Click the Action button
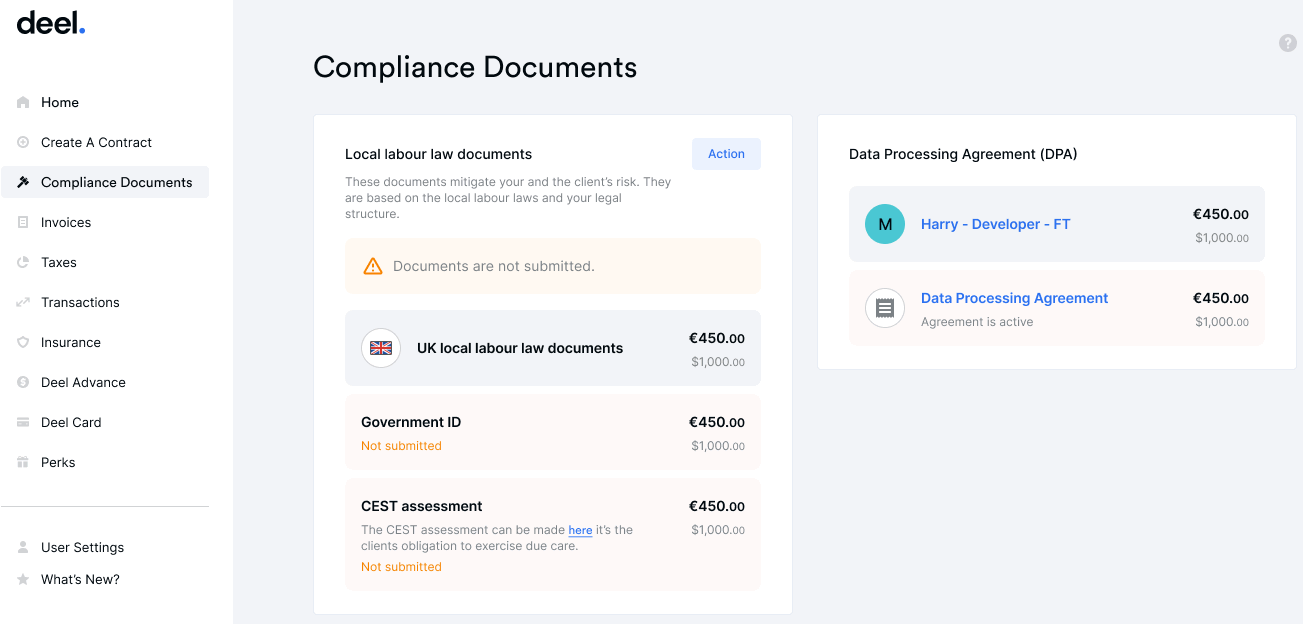 (x=726, y=154)
